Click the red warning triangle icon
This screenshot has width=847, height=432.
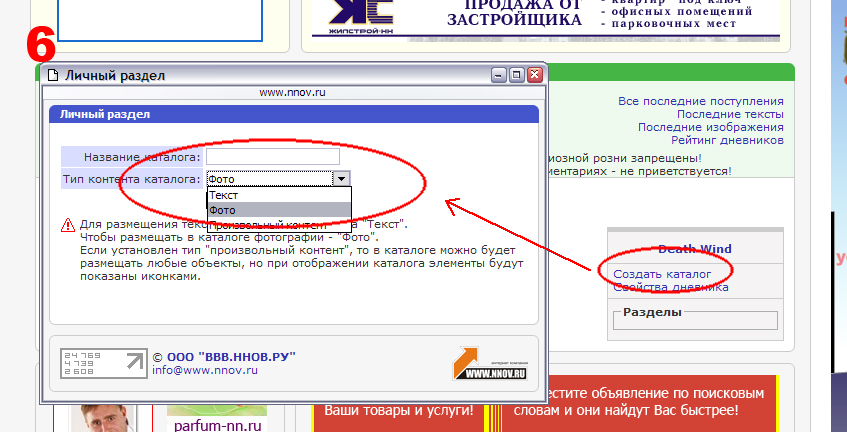coord(68,225)
